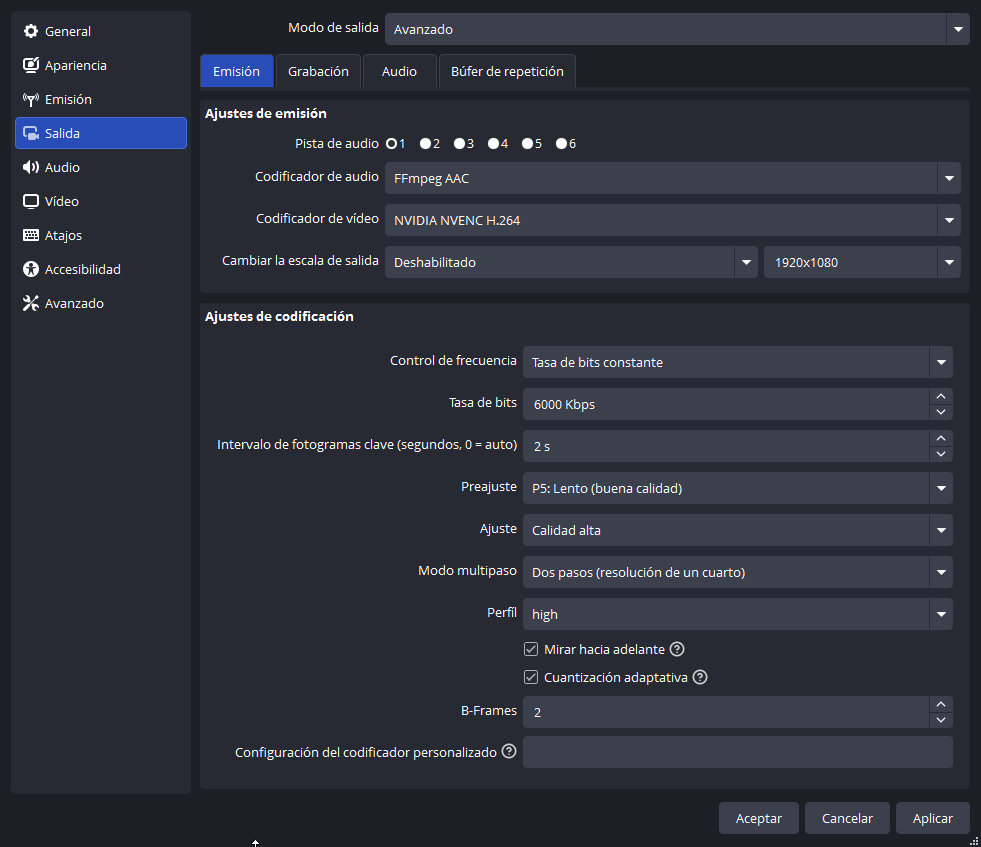Open Modo multipaso dropdown

pos(738,572)
